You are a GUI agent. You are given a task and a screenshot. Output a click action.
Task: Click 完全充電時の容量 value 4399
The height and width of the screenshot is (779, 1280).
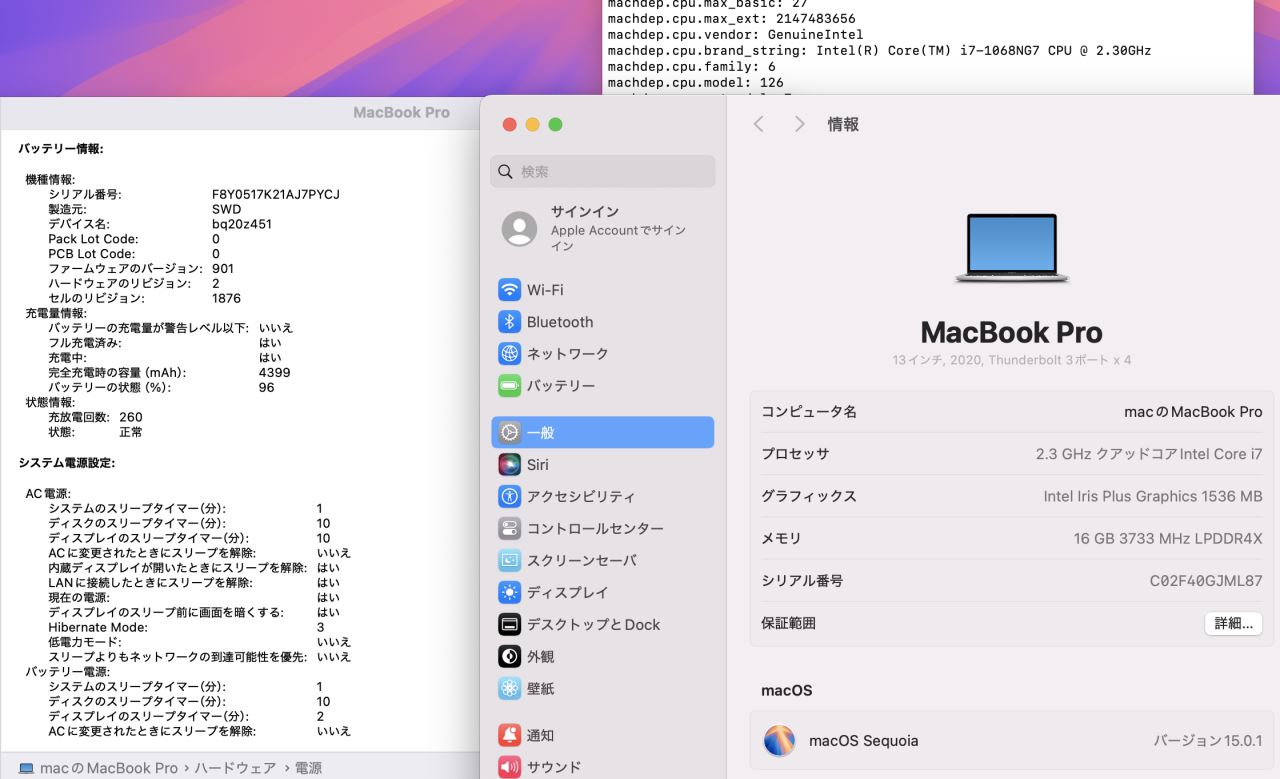tap(274, 372)
